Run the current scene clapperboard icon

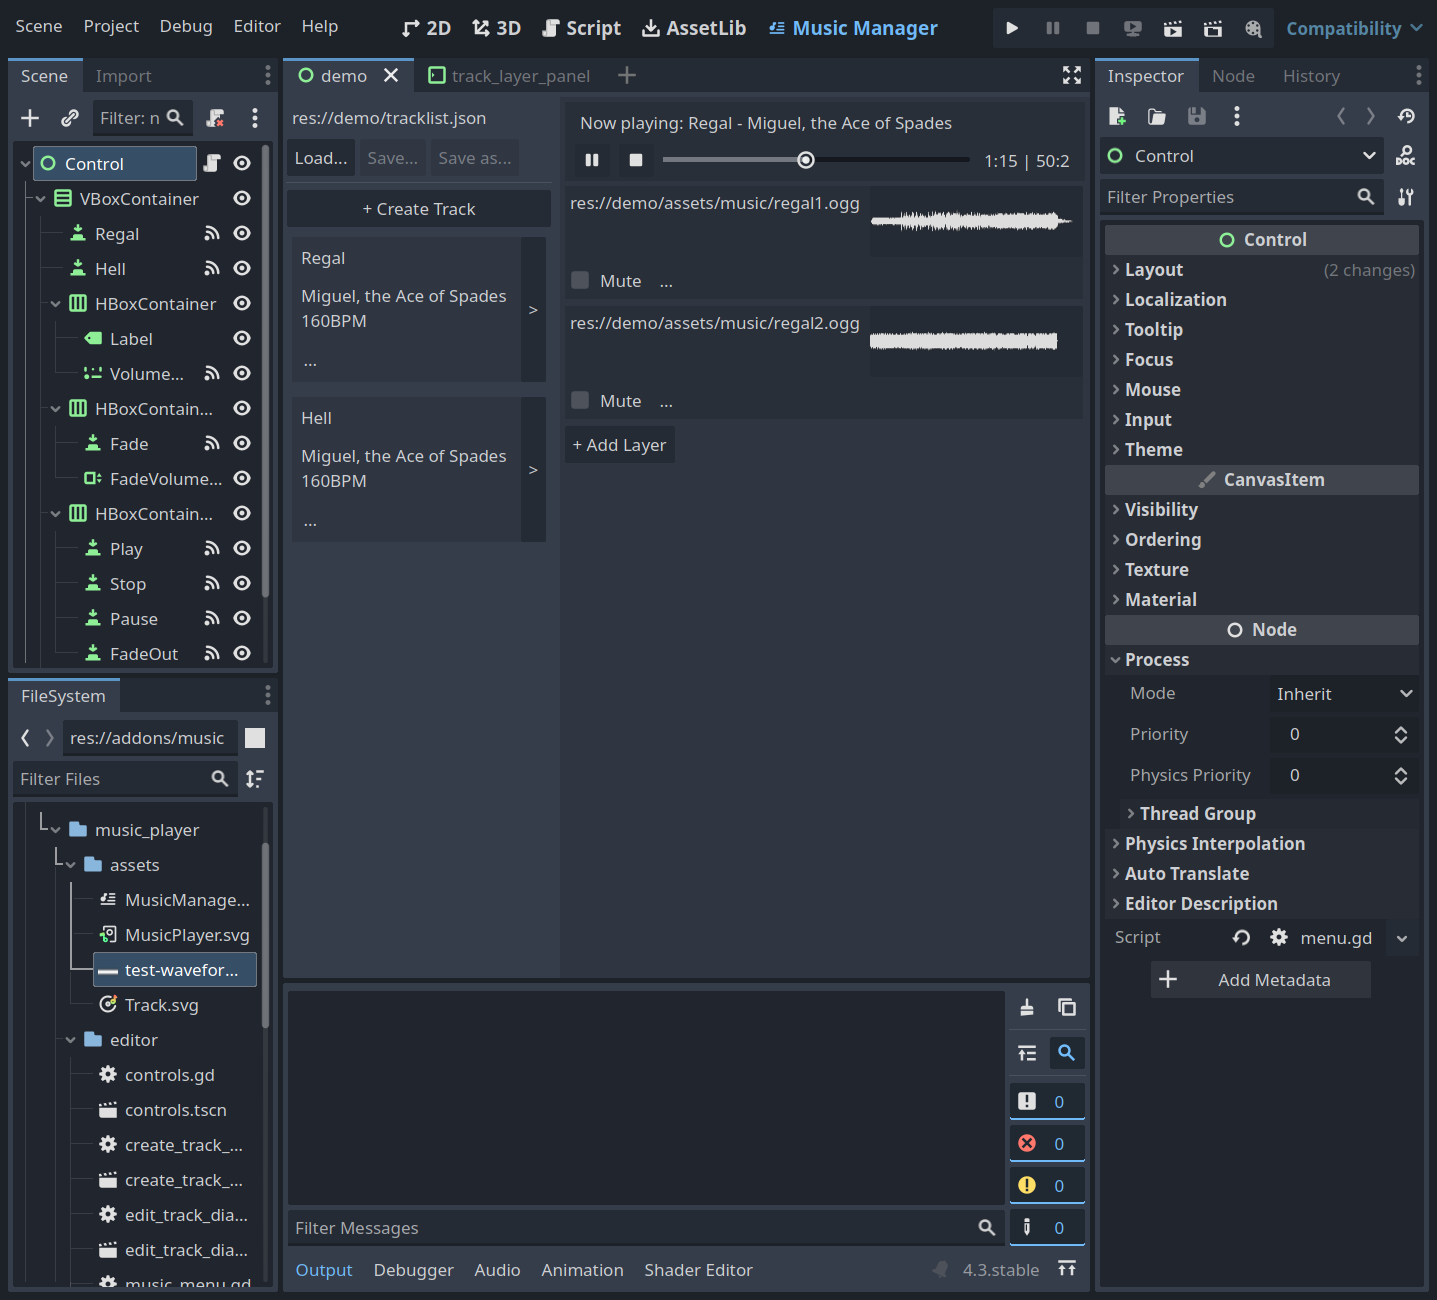point(1172,28)
